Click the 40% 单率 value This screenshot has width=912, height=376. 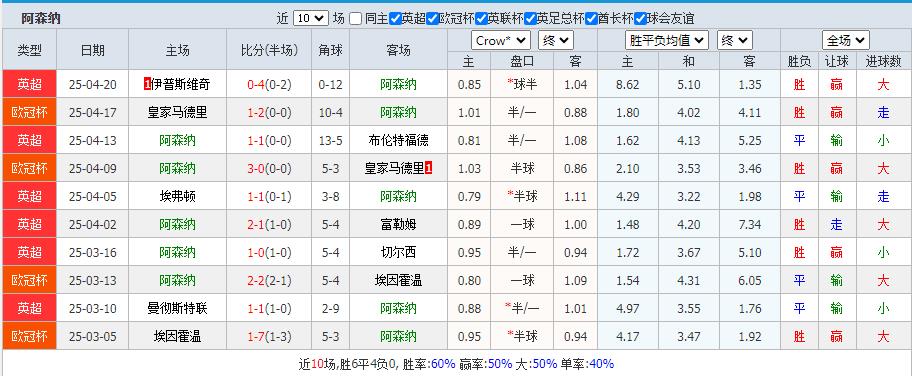[x=601, y=364]
